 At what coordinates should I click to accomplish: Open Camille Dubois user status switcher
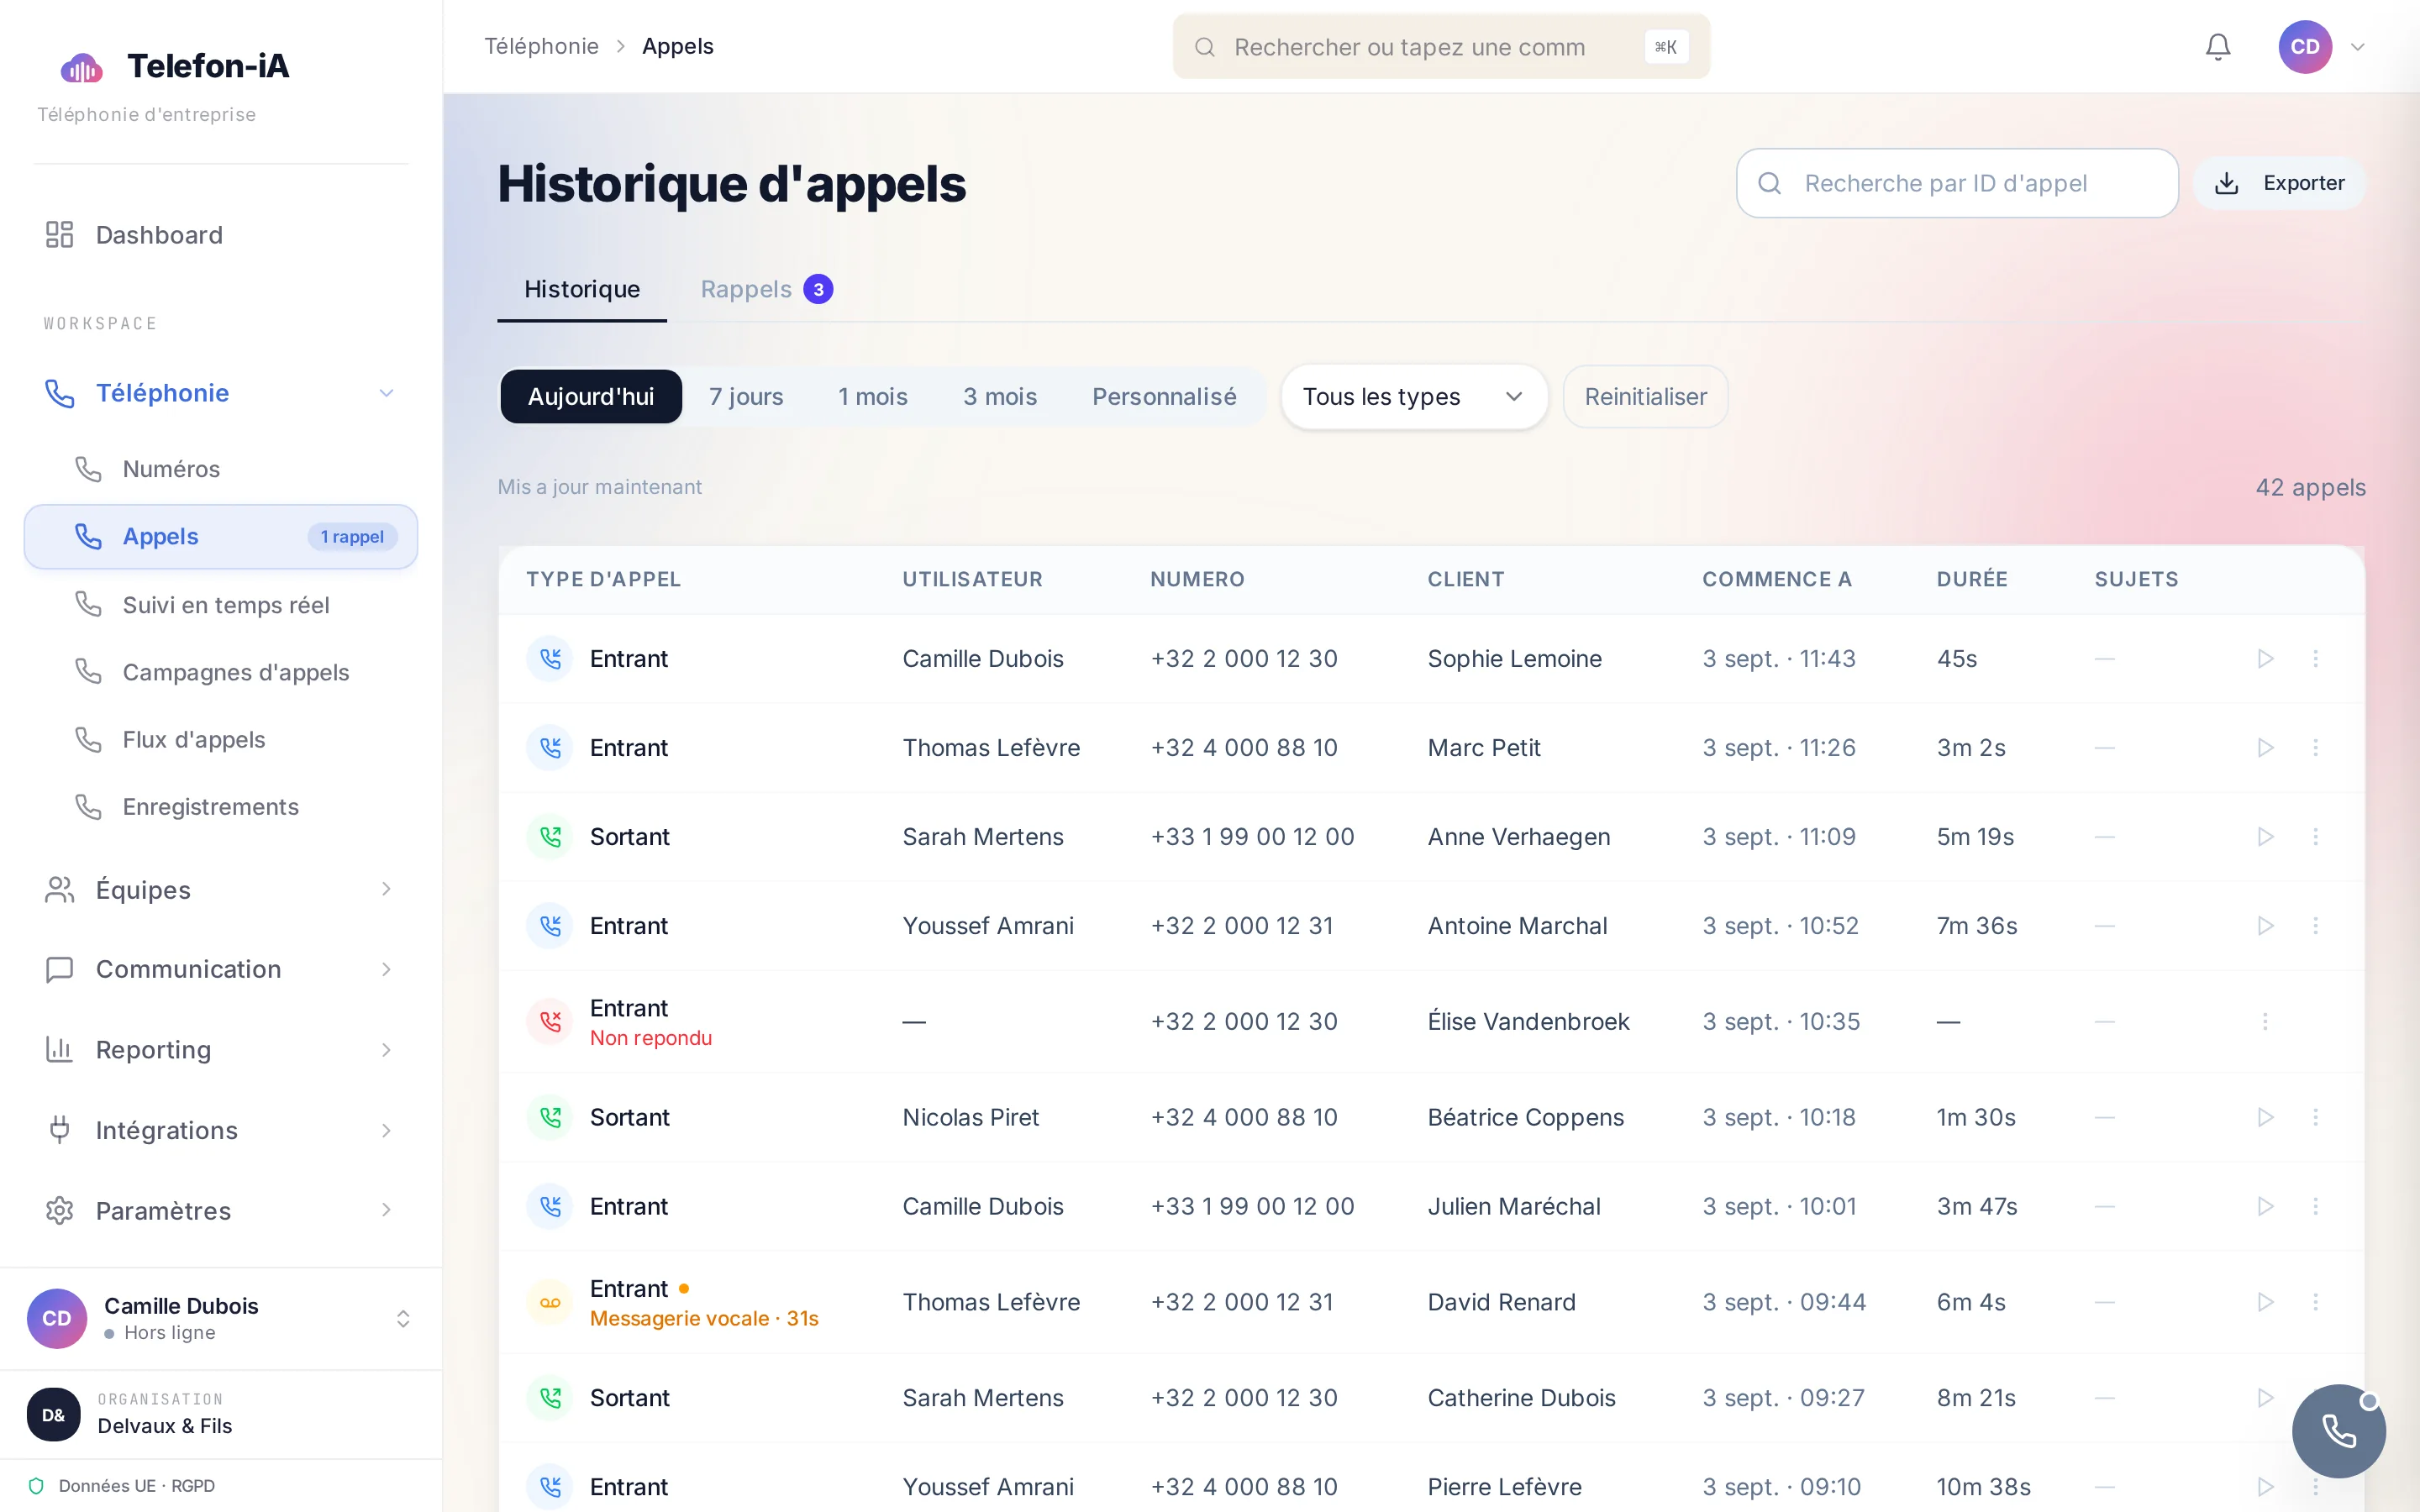click(x=403, y=1318)
